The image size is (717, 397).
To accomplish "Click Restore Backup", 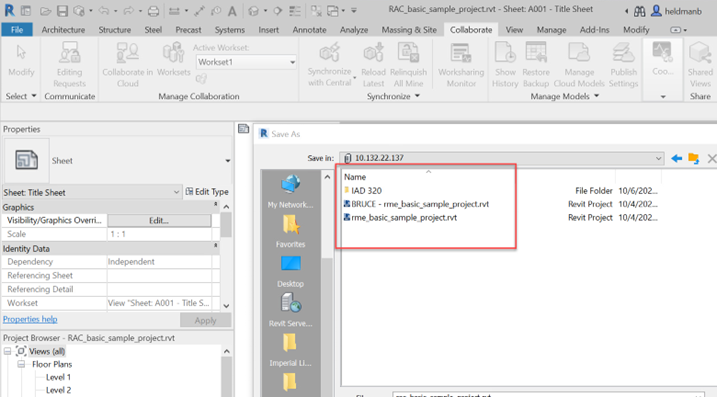I will (536, 64).
